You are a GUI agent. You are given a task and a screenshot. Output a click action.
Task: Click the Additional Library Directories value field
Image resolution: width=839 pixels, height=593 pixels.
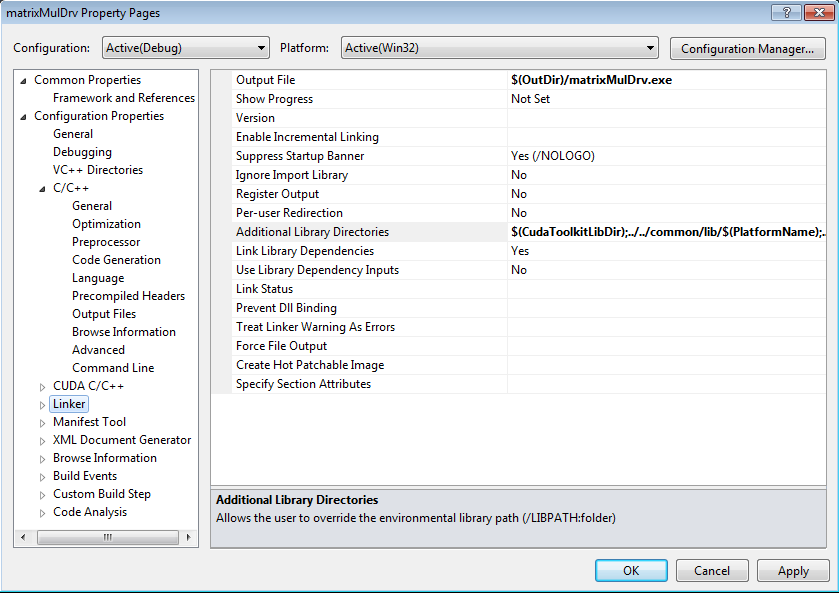point(667,232)
